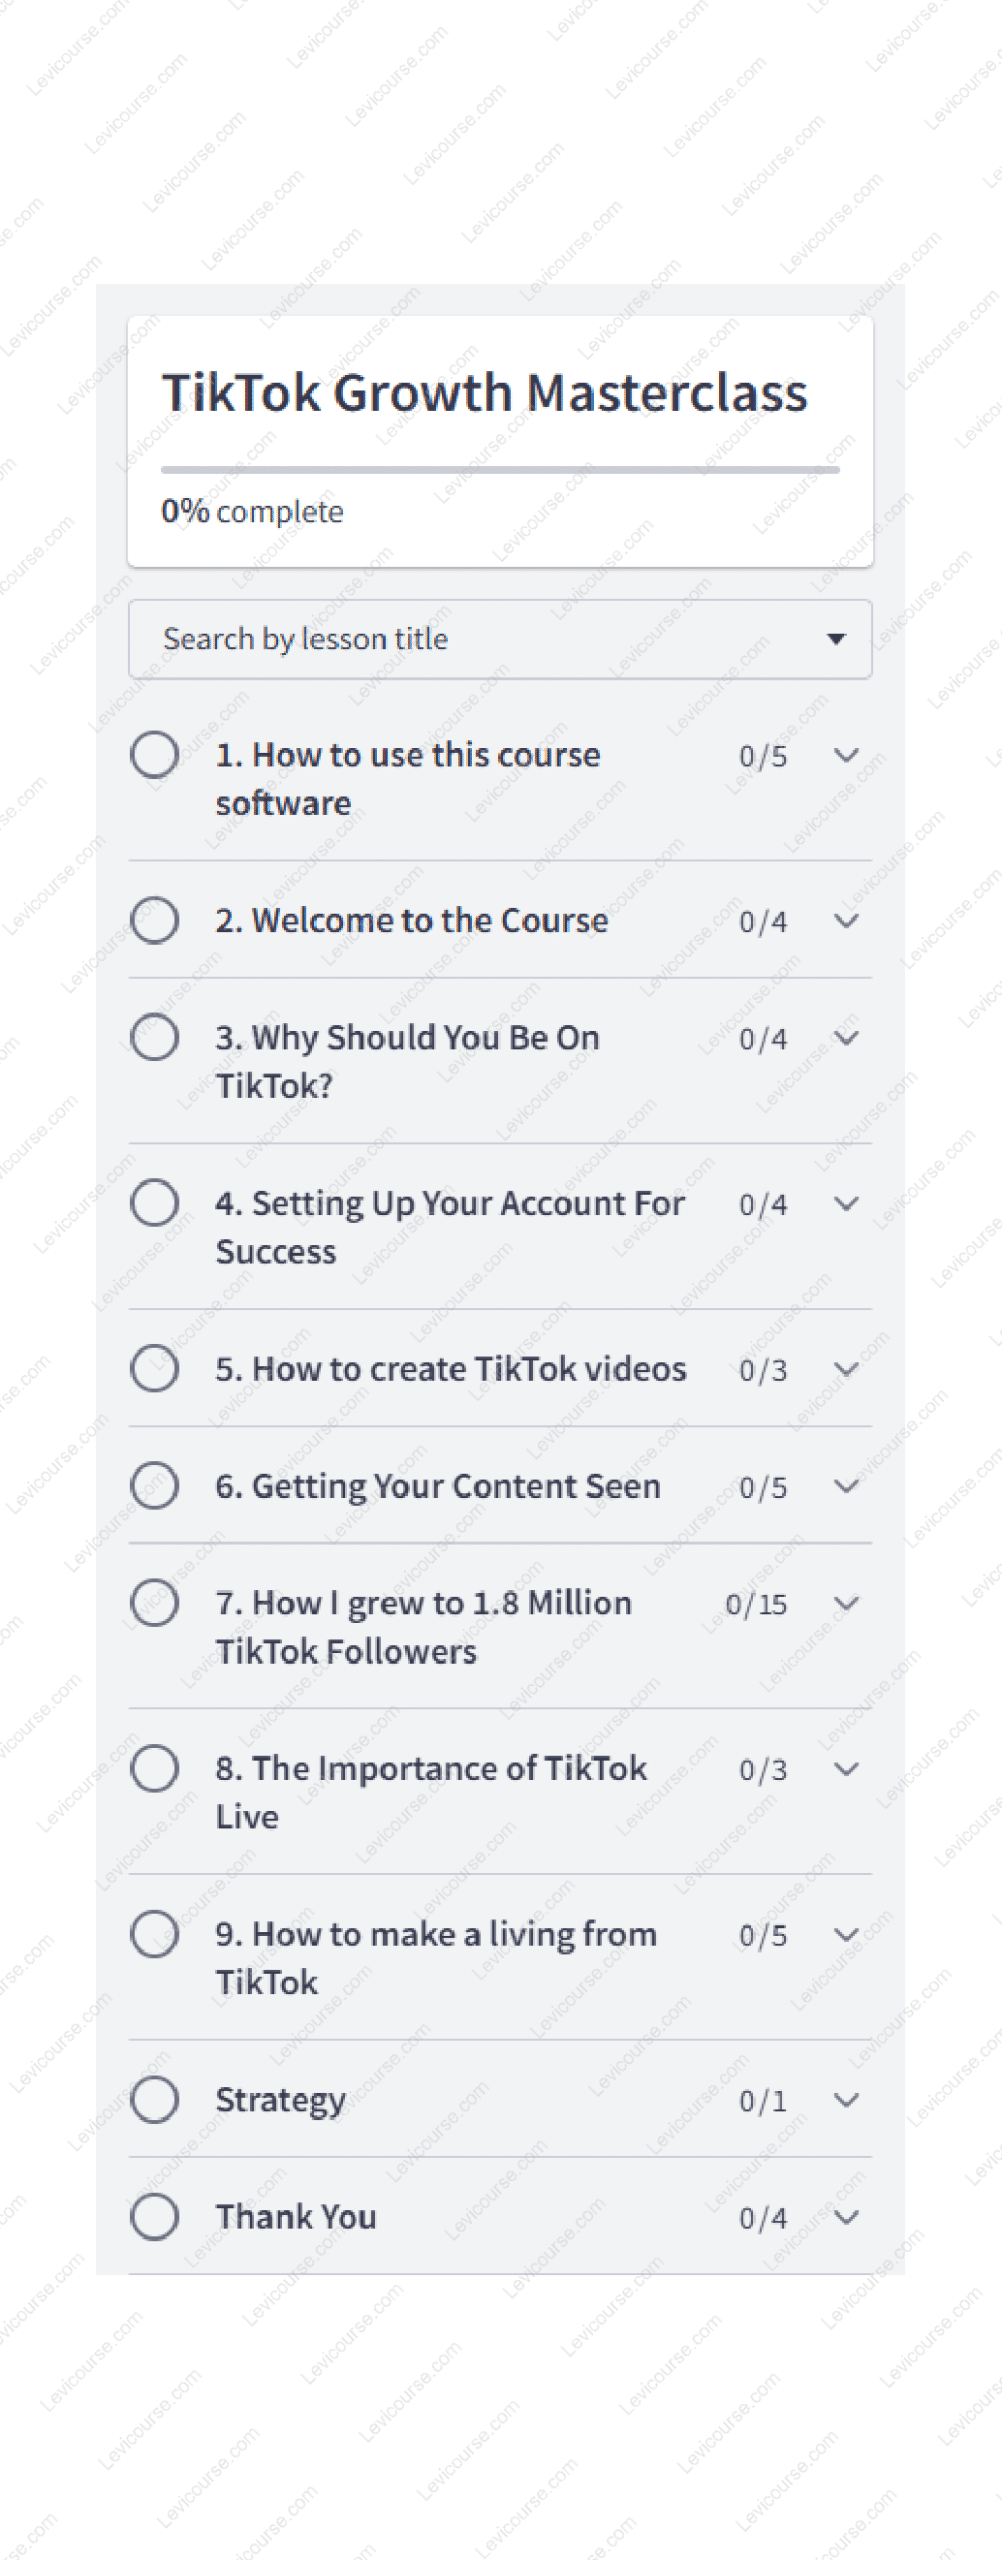Click circle icon beside How to create TikTok videos

[155, 1368]
